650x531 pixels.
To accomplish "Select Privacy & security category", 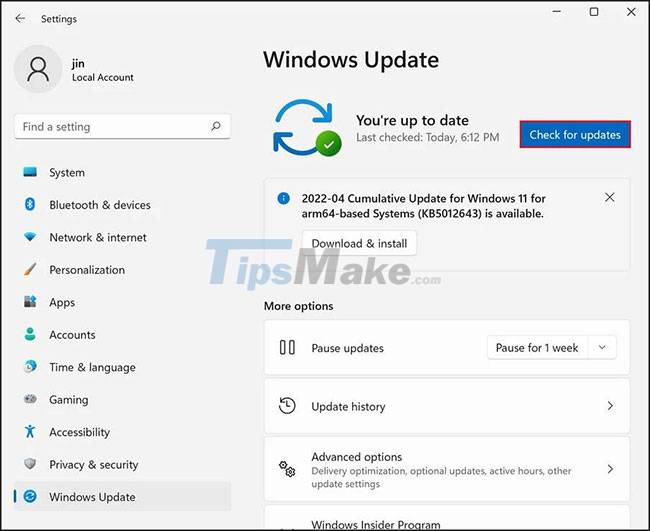I will point(122,464).
